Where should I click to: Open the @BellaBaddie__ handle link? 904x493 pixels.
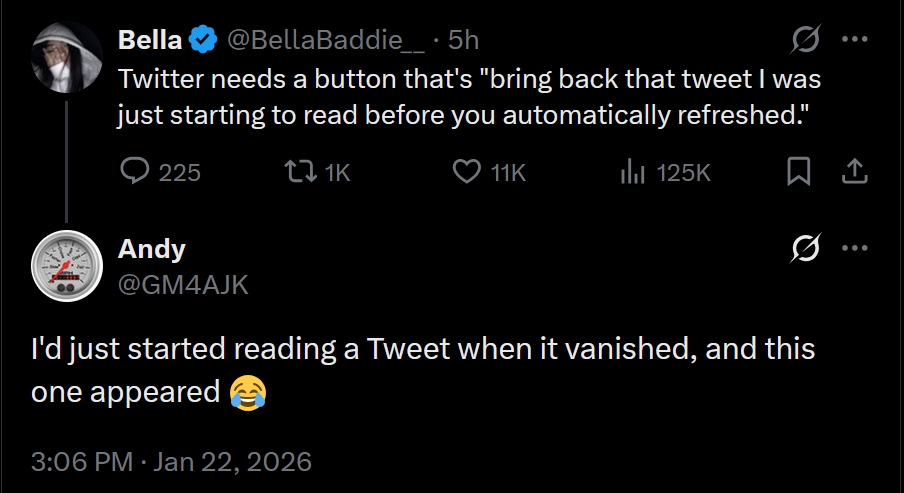[327, 40]
